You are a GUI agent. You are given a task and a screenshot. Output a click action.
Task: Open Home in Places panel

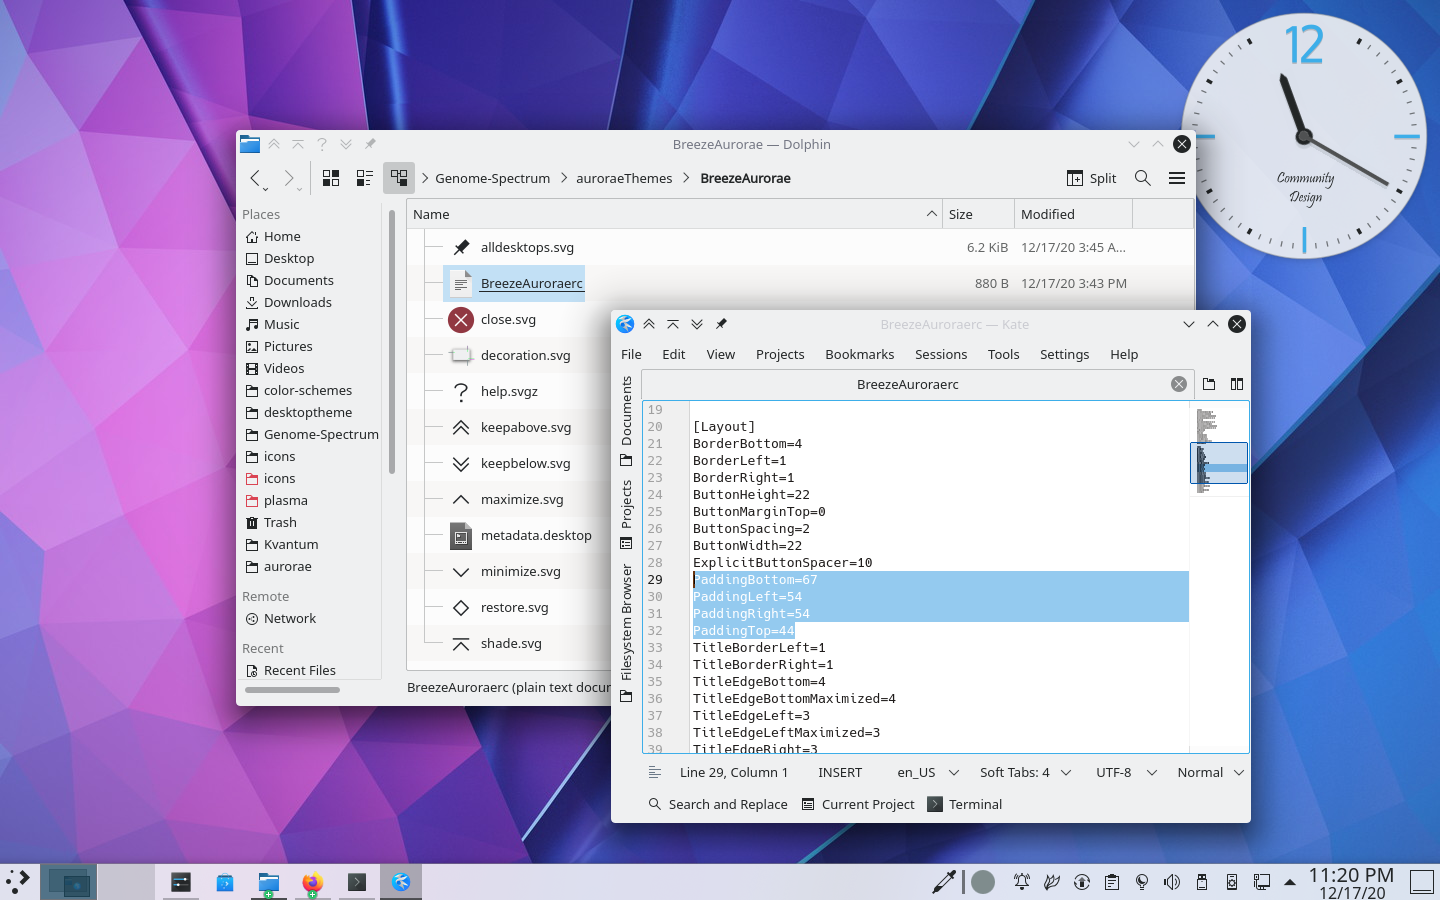[x=282, y=236]
